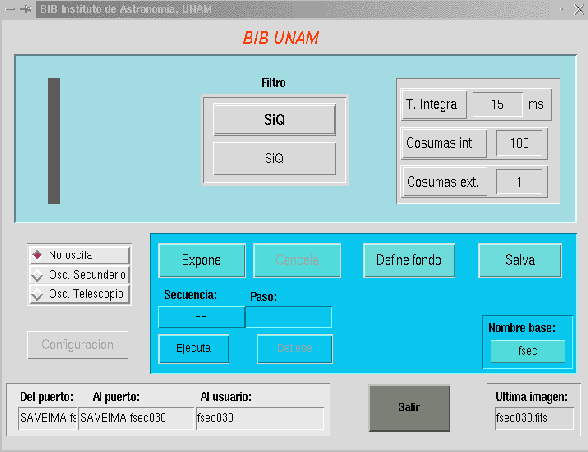This screenshot has width=588, height=452.
Task: Edit Cosumas ext. value field
Action: tap(519, 182)
